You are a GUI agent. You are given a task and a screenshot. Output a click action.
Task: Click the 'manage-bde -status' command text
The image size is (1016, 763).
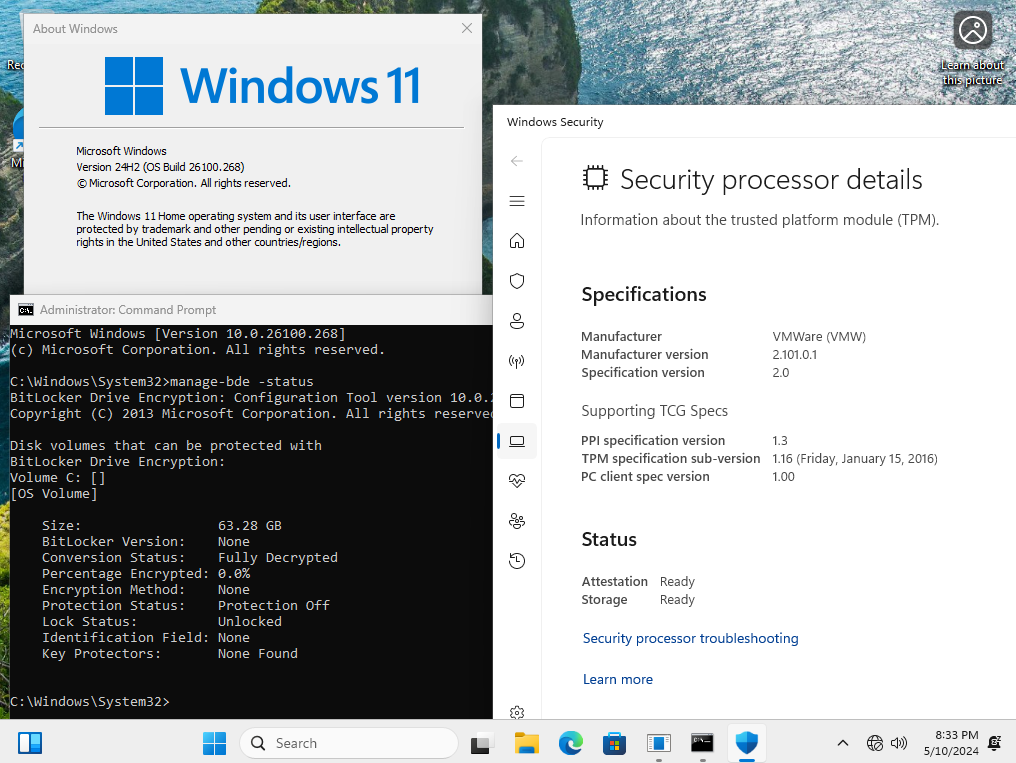(x=242, y=382)
